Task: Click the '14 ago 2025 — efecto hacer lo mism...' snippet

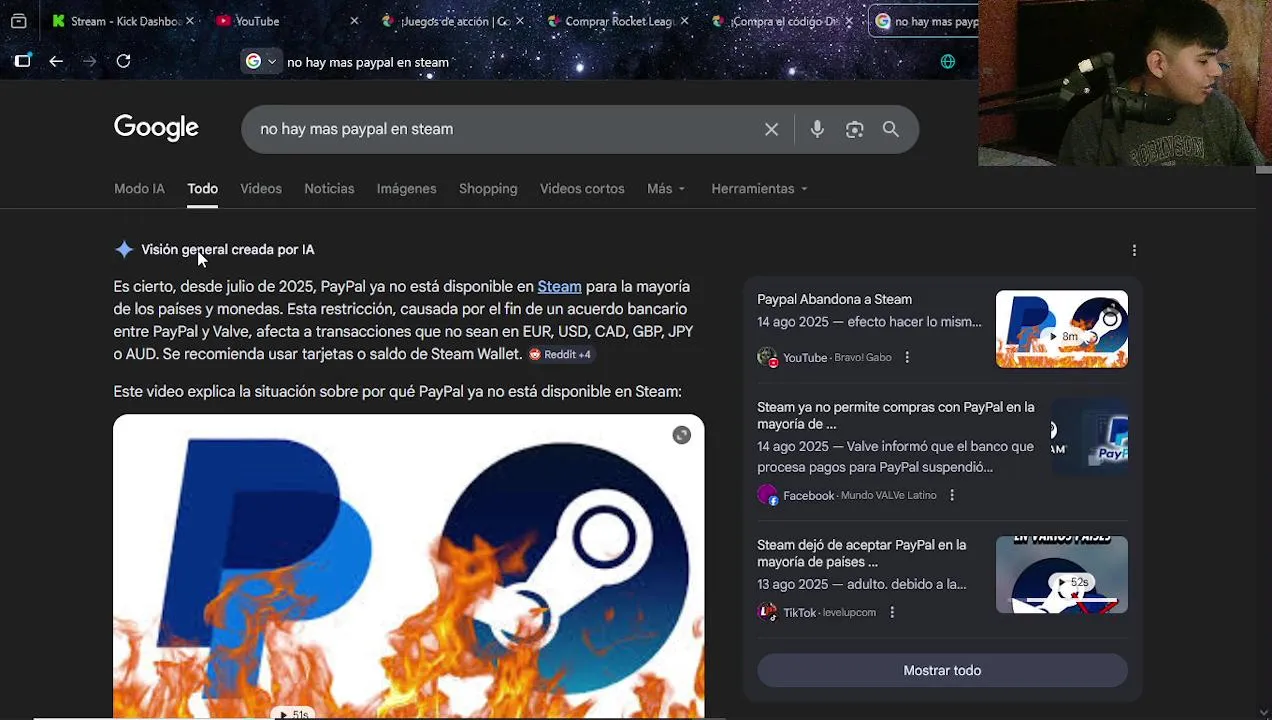Action: tap(869, 322)
